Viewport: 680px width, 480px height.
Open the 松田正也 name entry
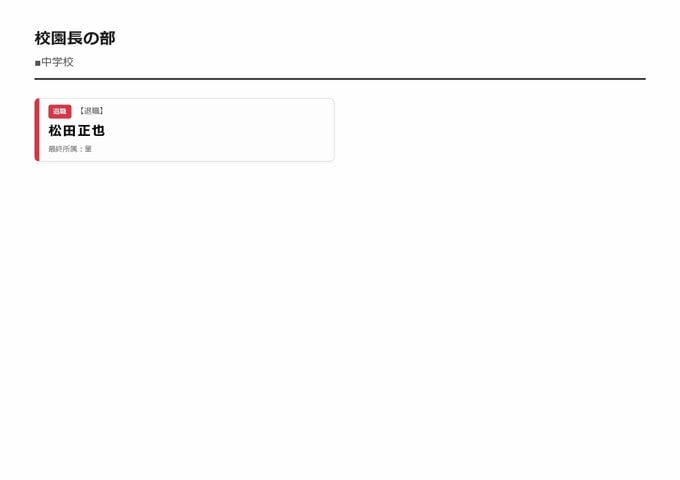tap(76, 130)
